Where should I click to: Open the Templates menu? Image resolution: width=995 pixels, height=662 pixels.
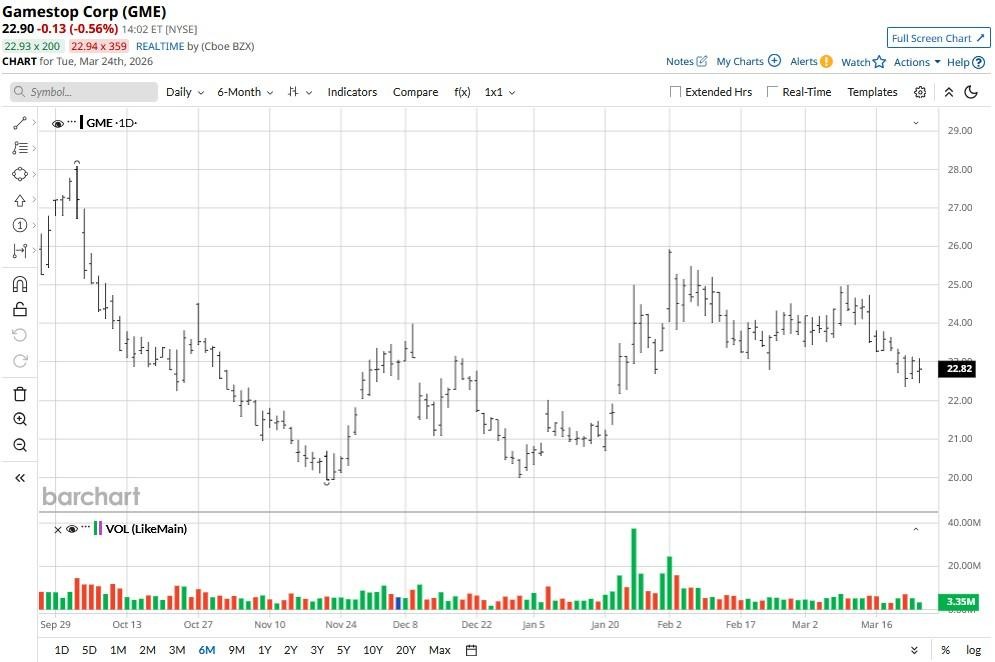point(873,92)
